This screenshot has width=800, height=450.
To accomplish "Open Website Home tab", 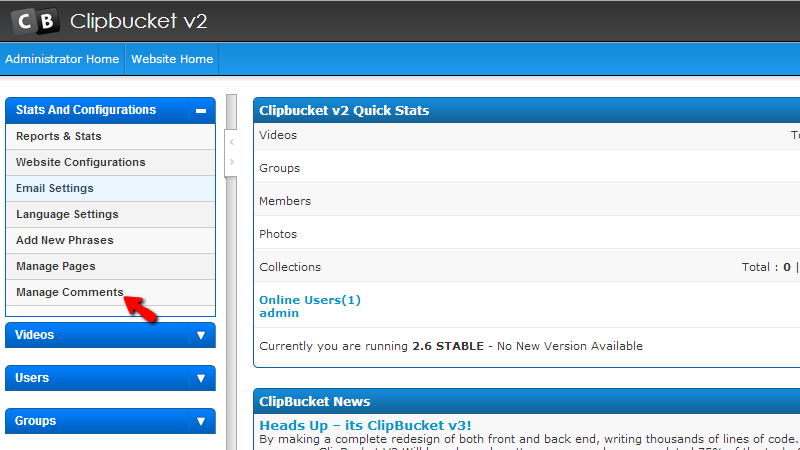I will [172, 59].
